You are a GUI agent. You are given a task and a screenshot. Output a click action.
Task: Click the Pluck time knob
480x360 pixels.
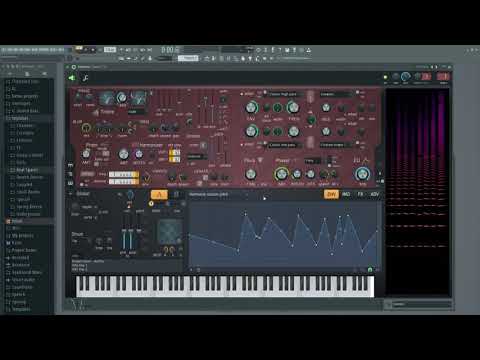click(251, 174)
